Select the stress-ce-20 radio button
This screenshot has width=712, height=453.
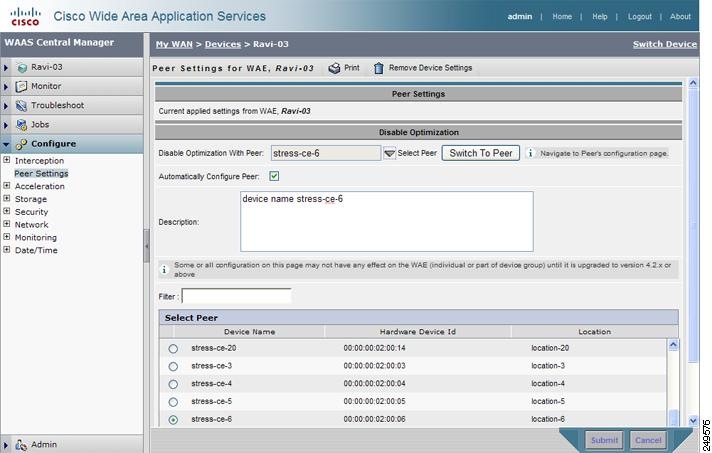[x=173, y=349]
